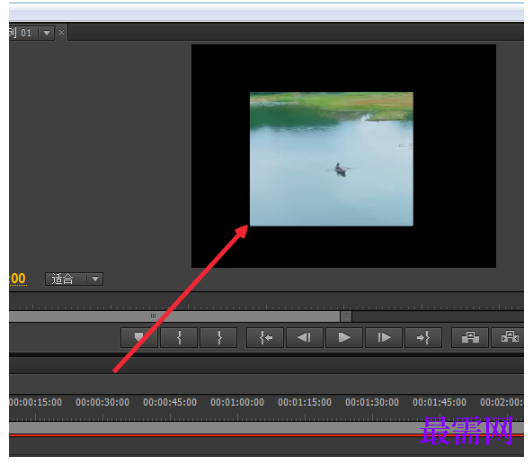The image size is (532, 462).
Task: Click the Extract button
Action: click(x=508, y=337)
